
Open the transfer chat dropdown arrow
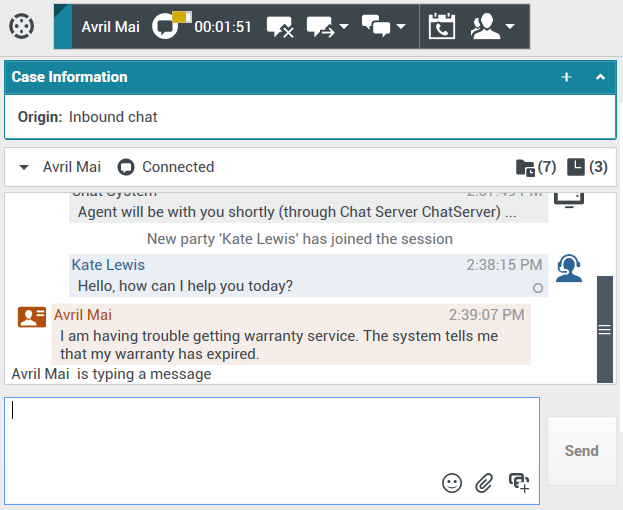point(344,27)
